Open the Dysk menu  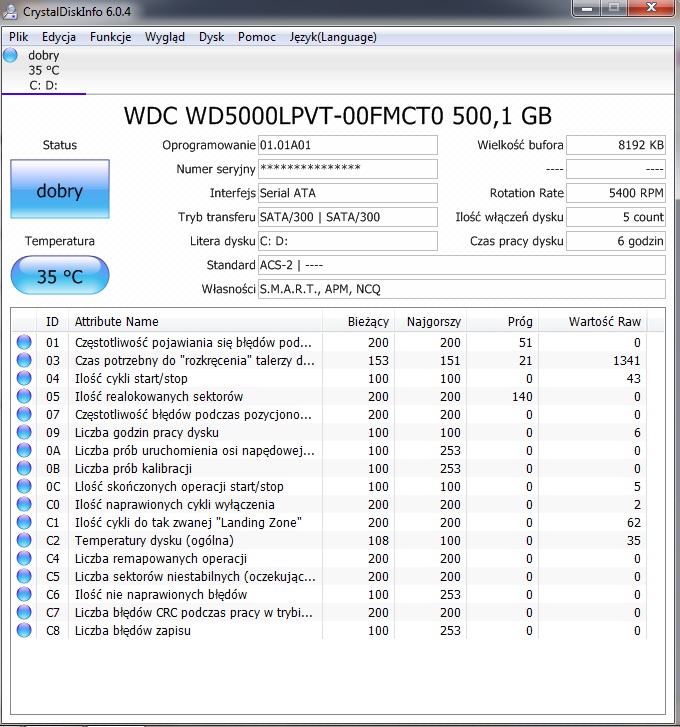(211, 37)
